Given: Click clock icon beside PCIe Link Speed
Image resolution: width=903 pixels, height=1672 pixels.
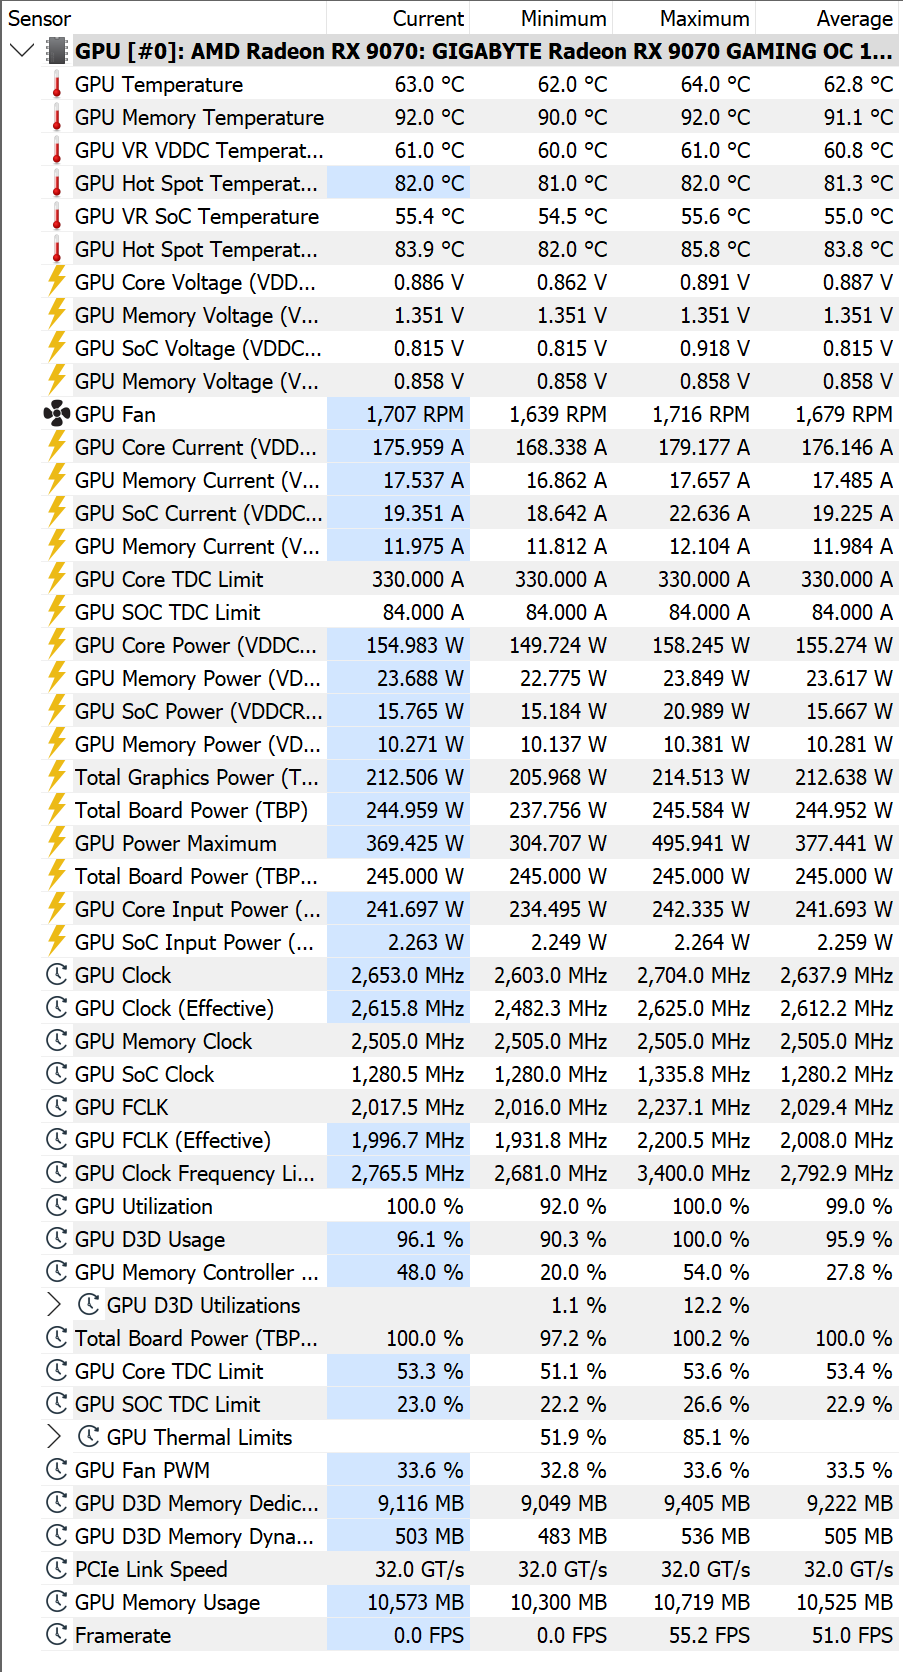Looking at the screenshot, I should (x=57, y=1569).
